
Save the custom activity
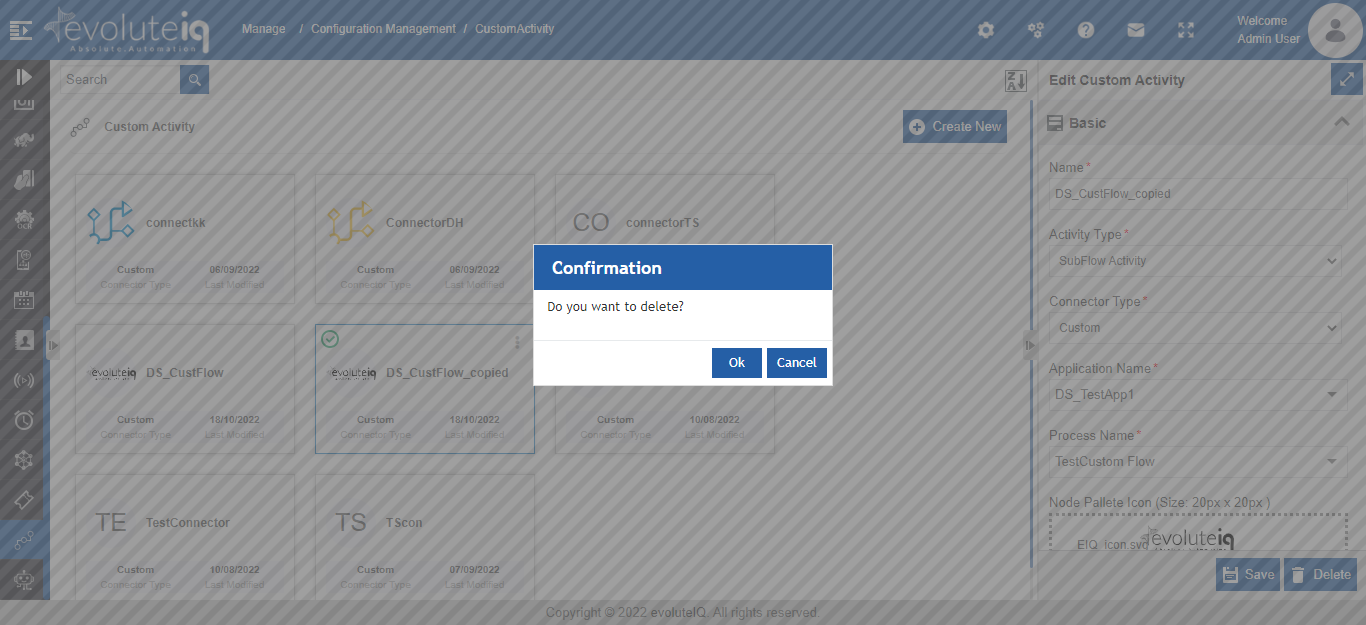tap(1248, 574)
